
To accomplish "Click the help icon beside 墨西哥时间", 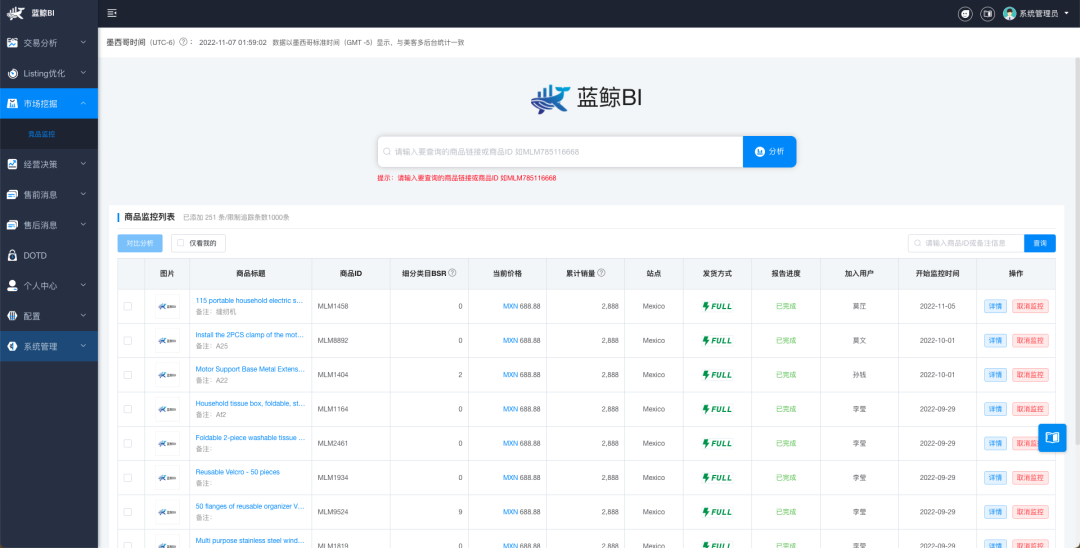I will point(183,42).
